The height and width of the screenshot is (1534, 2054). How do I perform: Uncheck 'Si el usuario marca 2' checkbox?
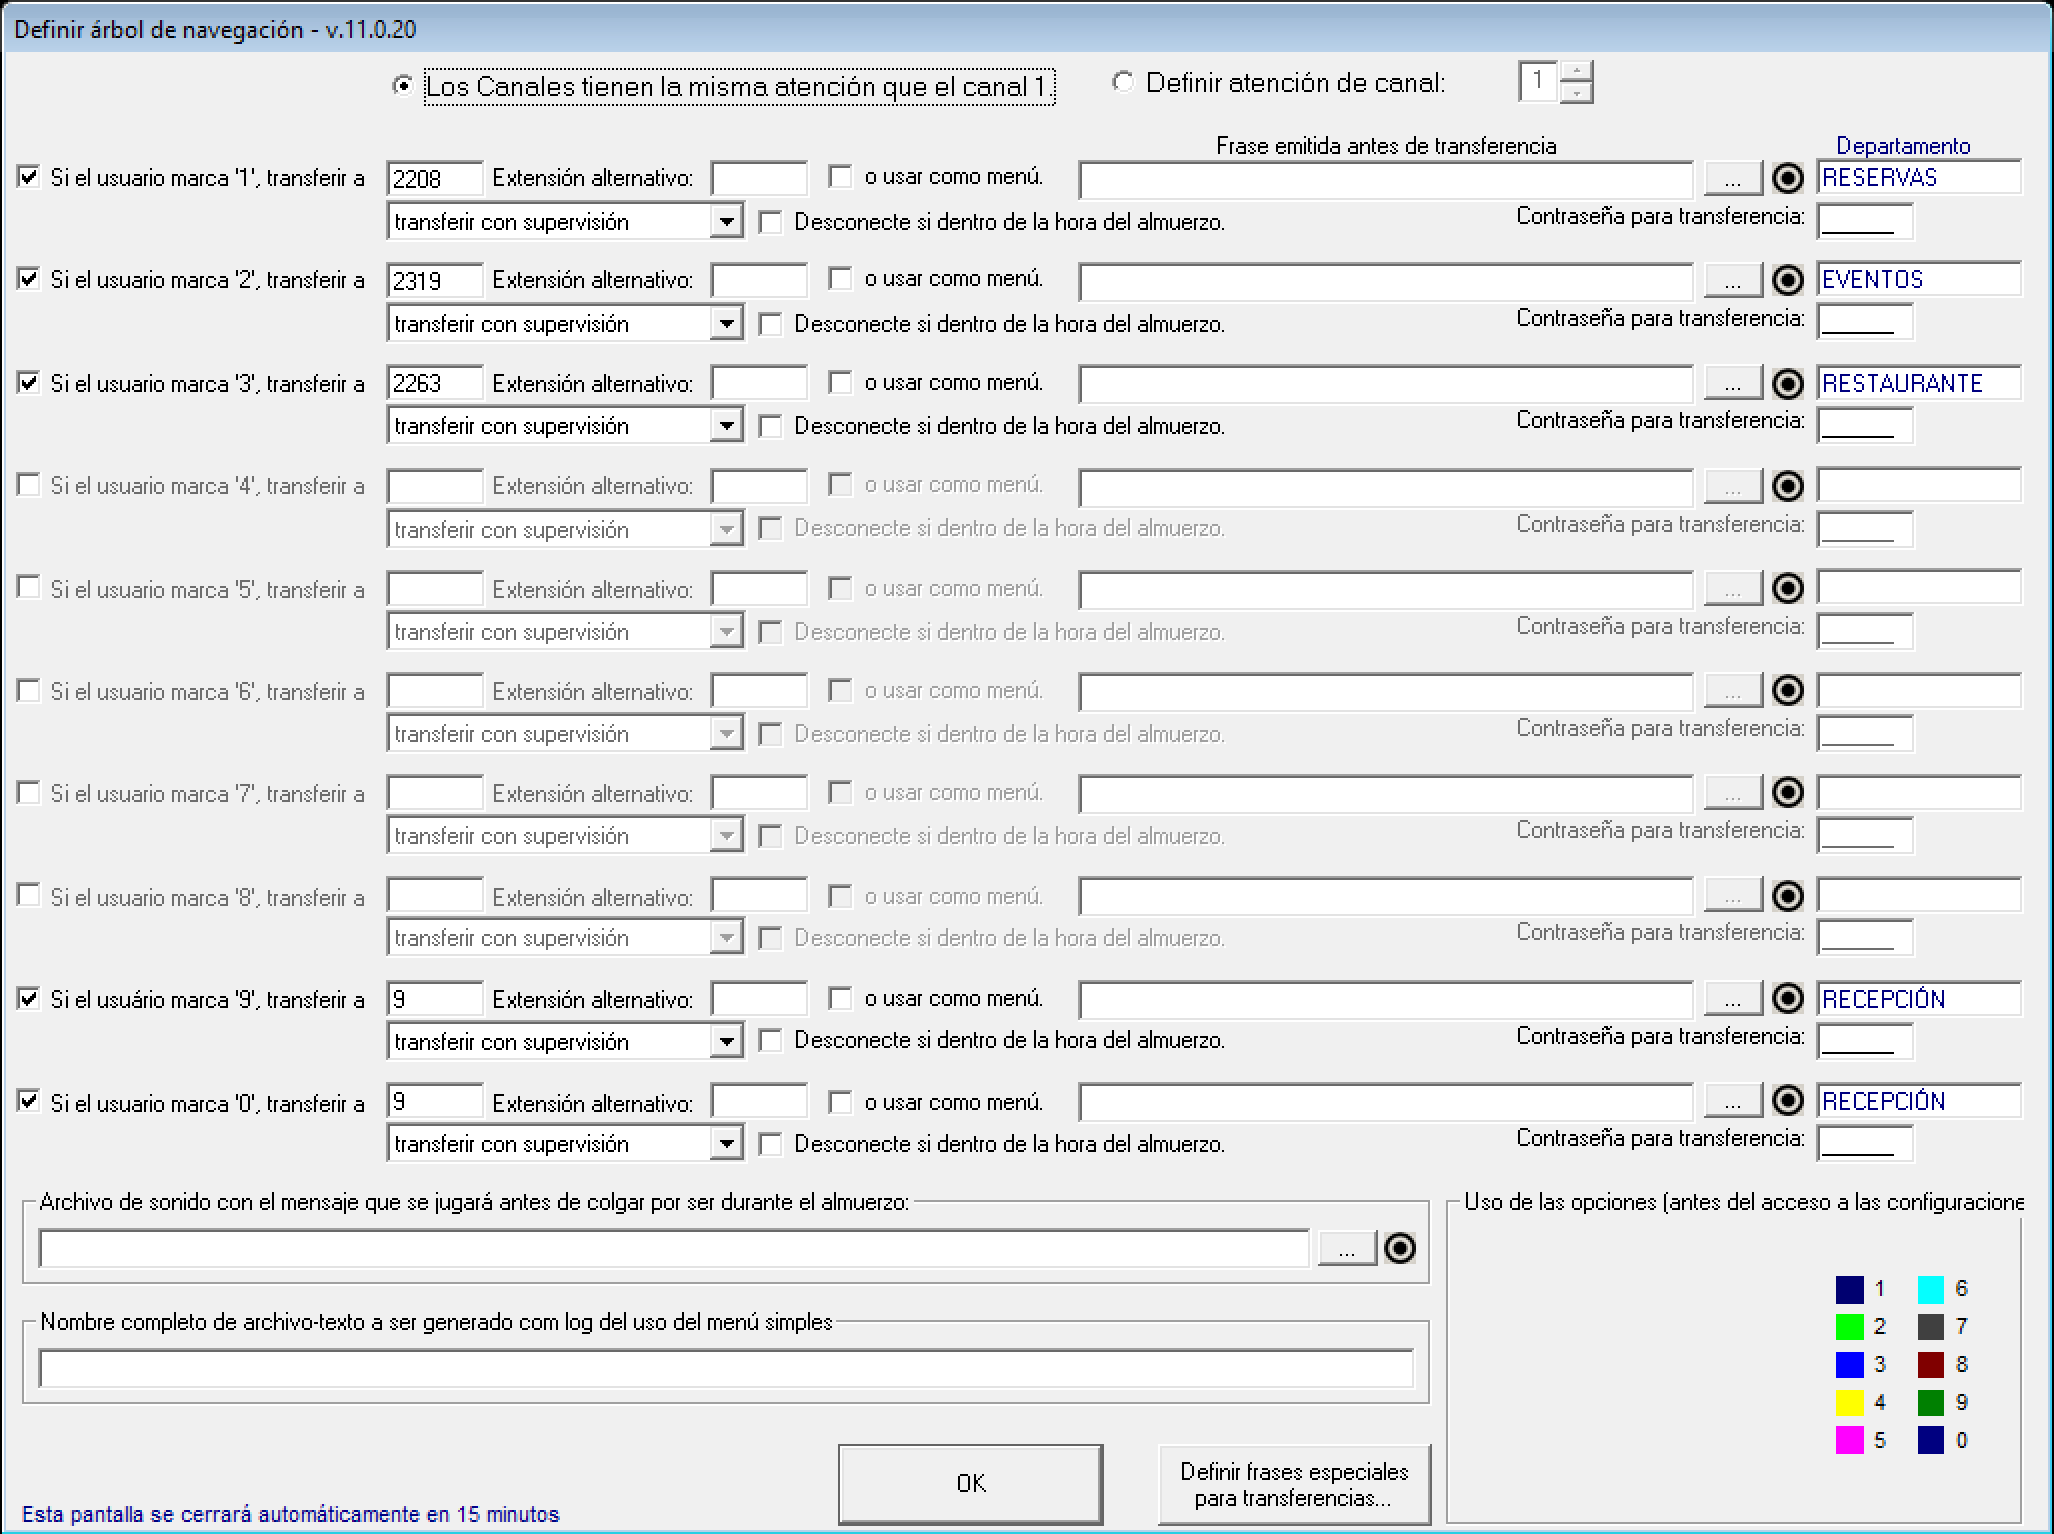29,279
